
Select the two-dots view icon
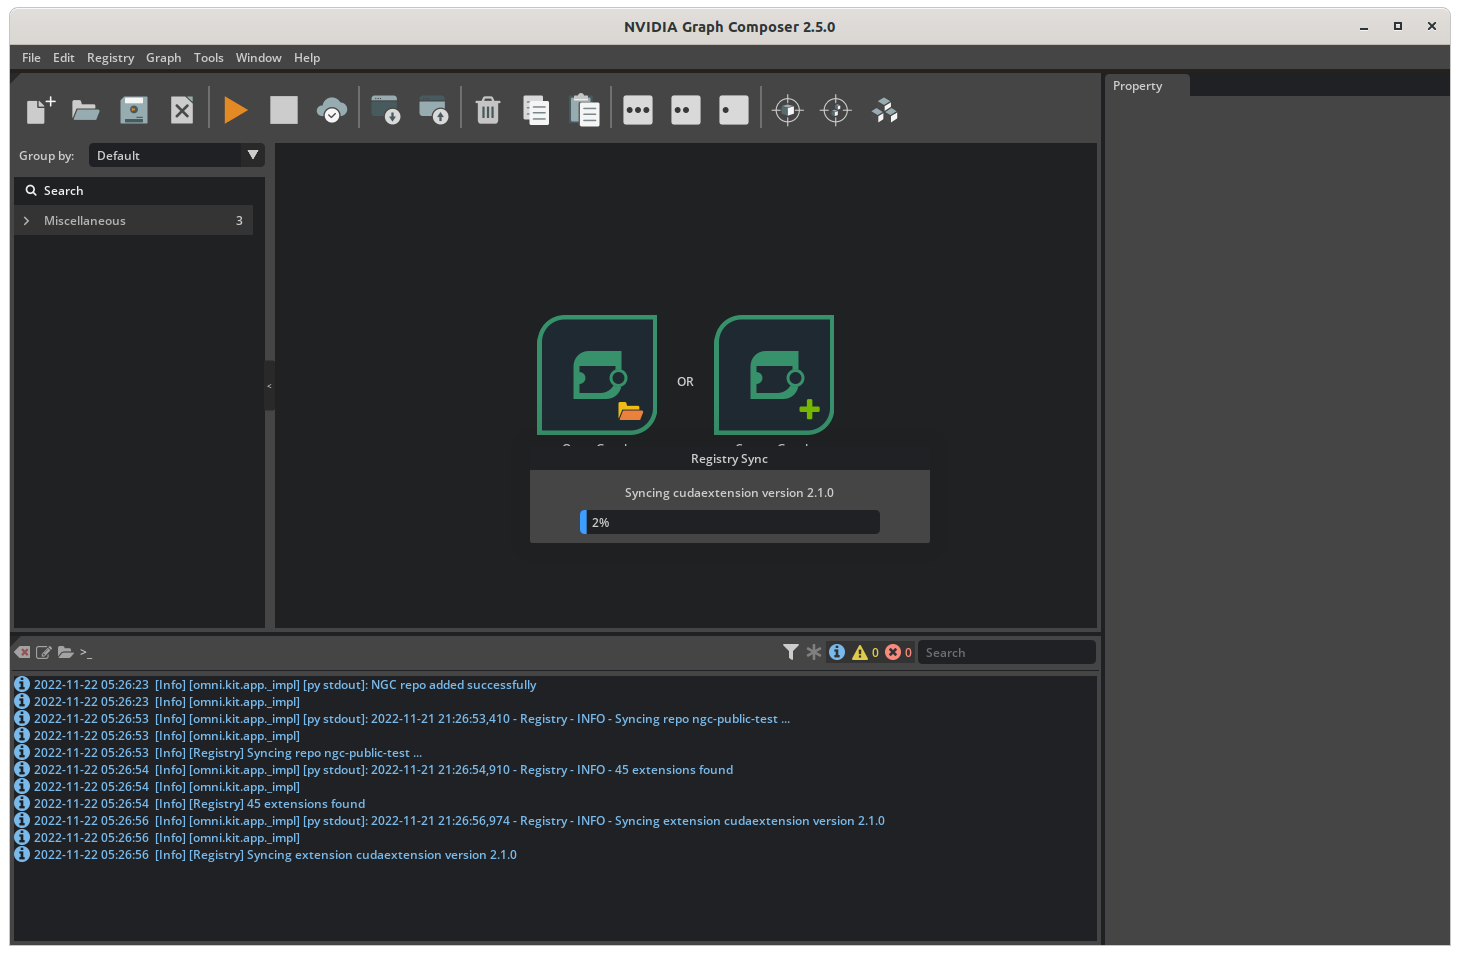(686, 110)
